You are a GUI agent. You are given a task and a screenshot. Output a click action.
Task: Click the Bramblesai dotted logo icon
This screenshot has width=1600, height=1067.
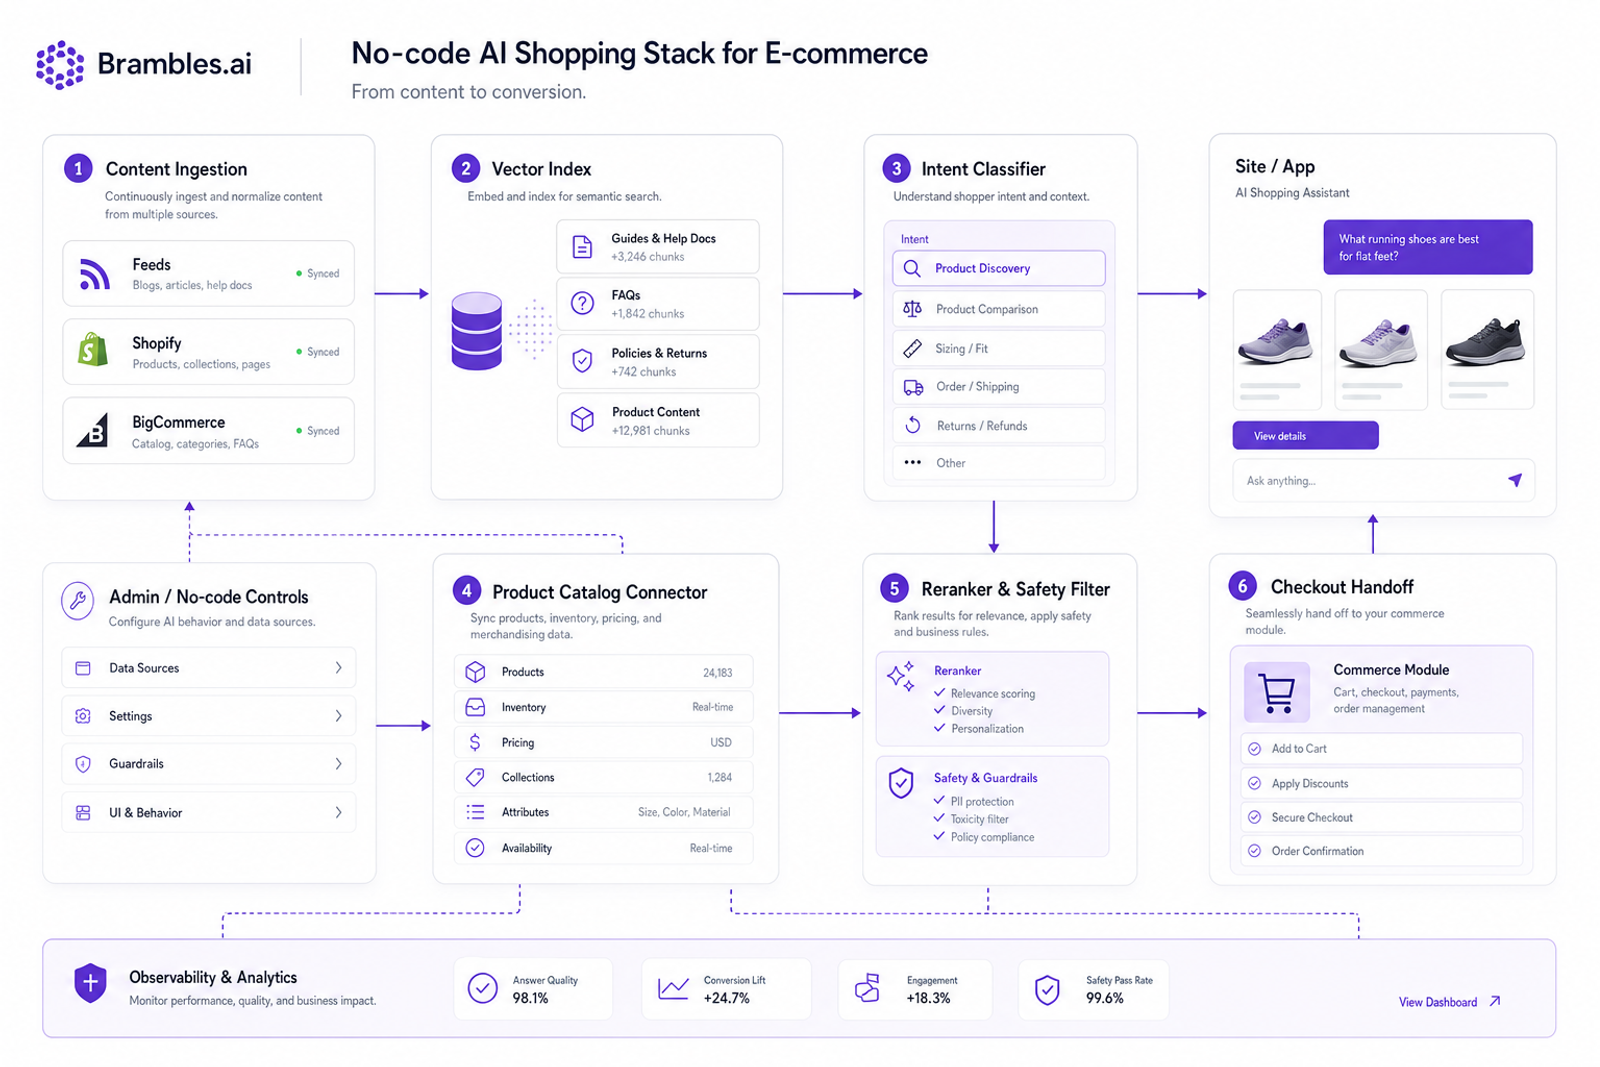60,65
